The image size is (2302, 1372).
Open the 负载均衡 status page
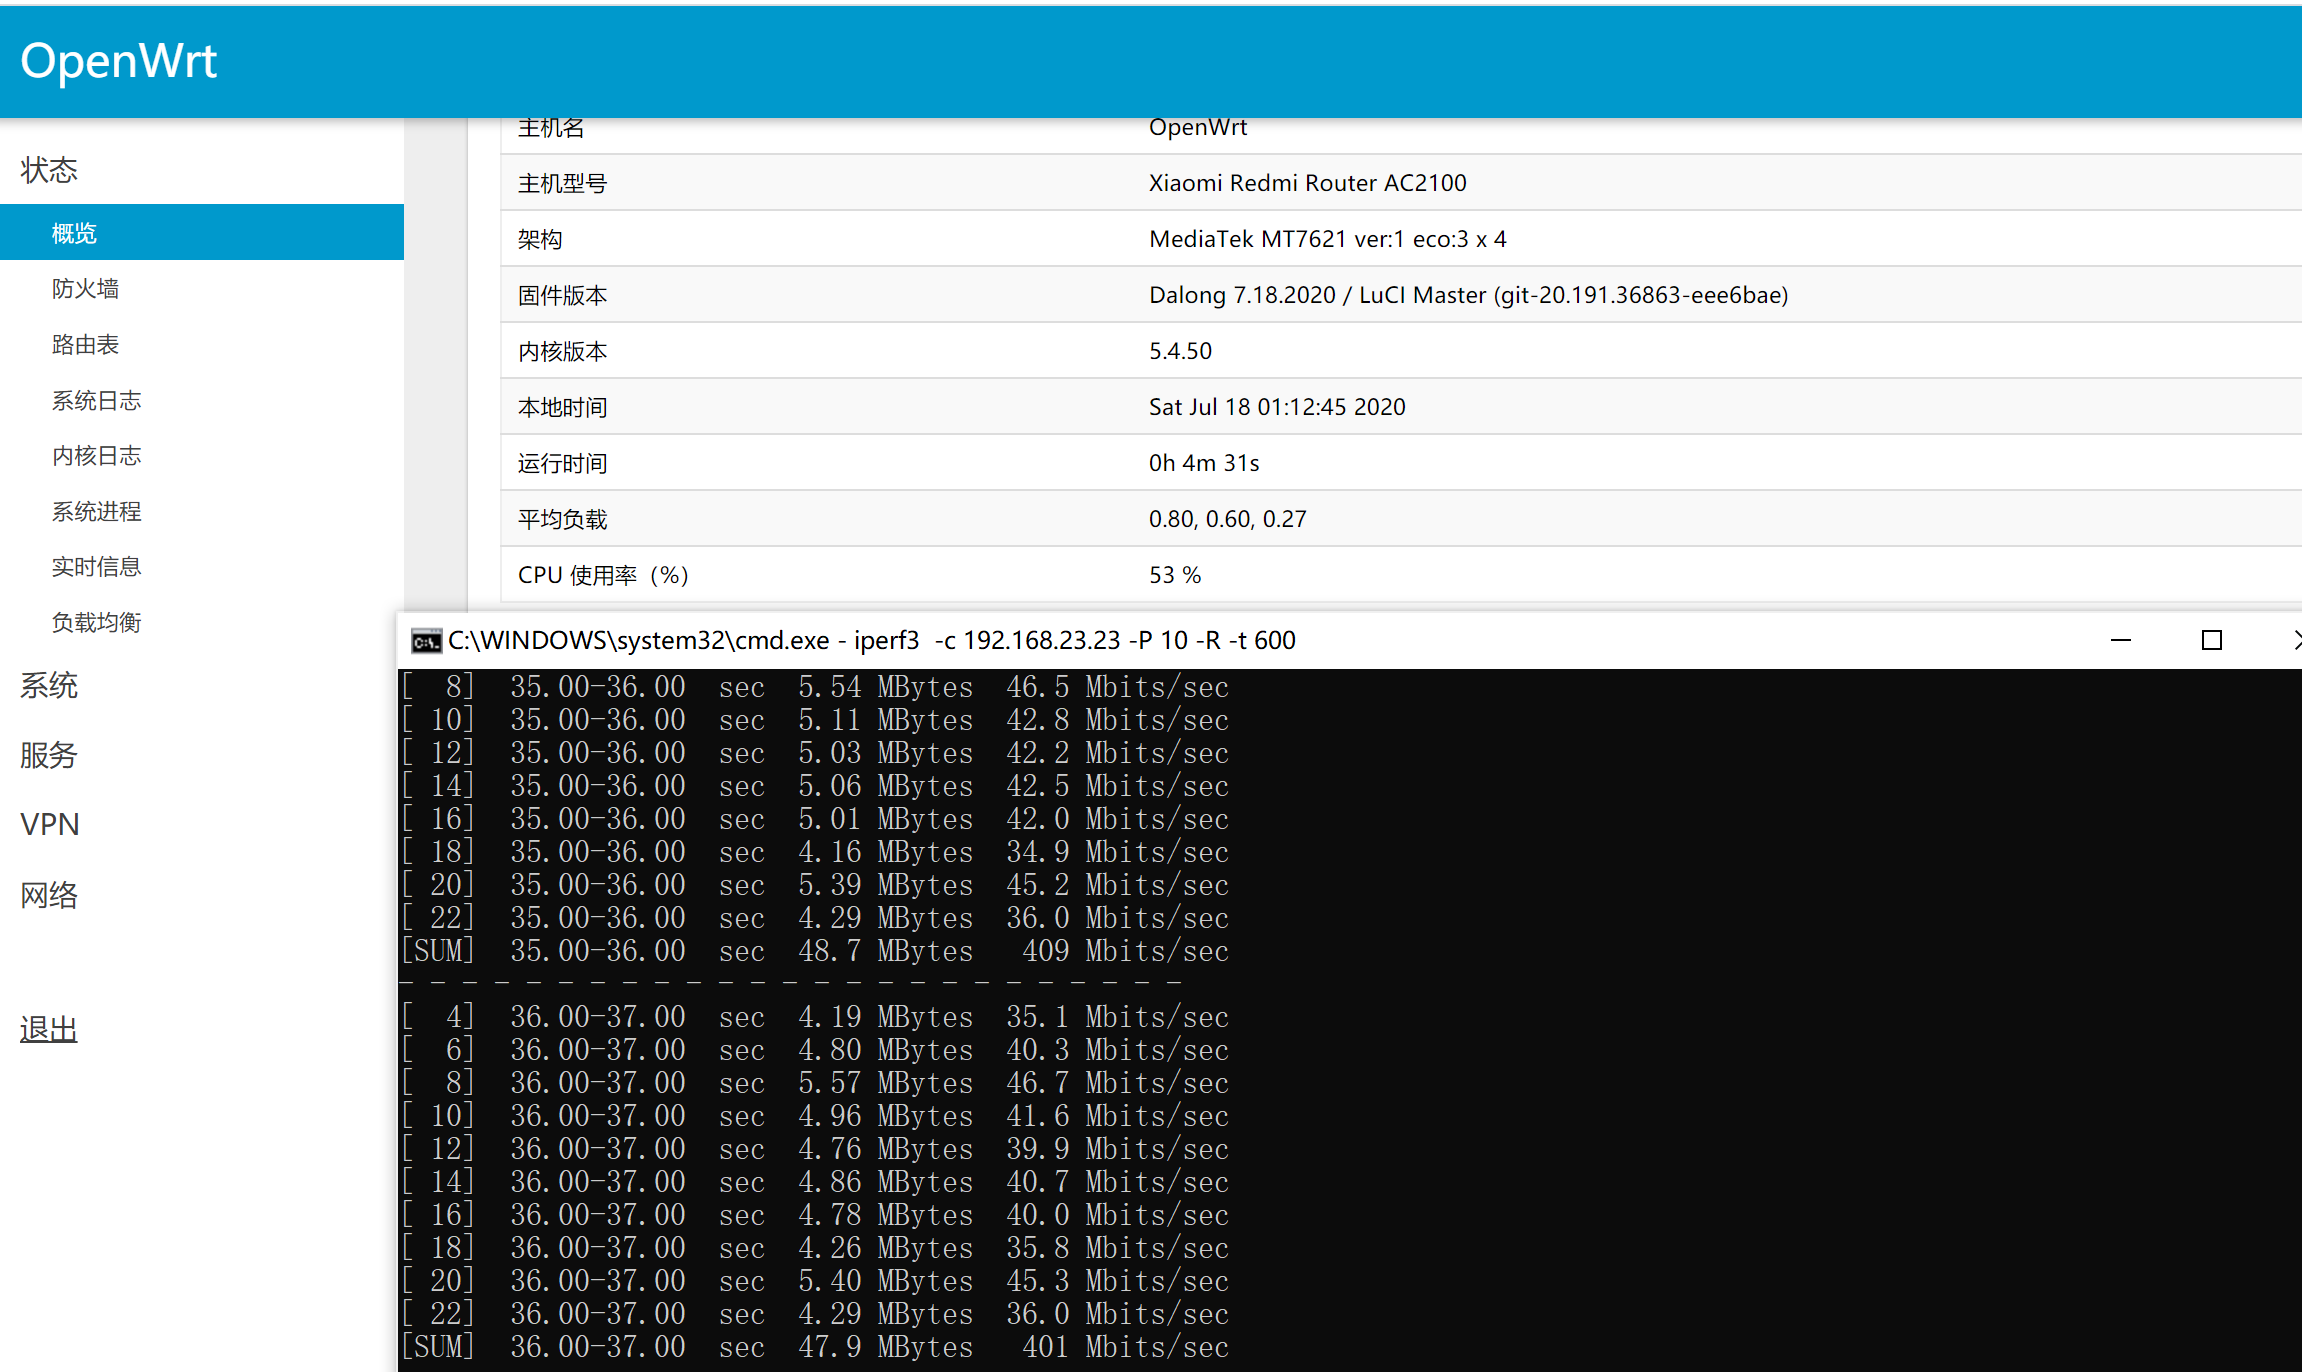[x=96, y=623]
